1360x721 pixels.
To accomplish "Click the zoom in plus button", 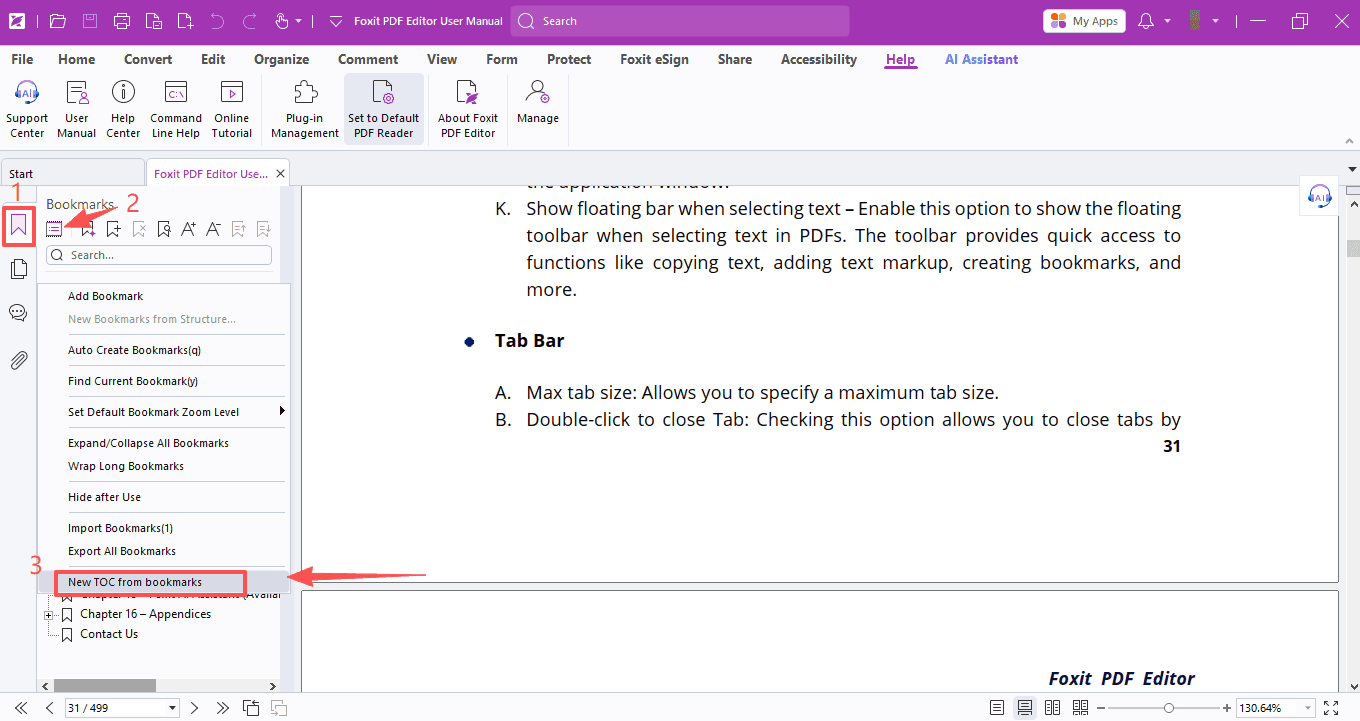I will pyautogui.click(x=1227, y=708).
